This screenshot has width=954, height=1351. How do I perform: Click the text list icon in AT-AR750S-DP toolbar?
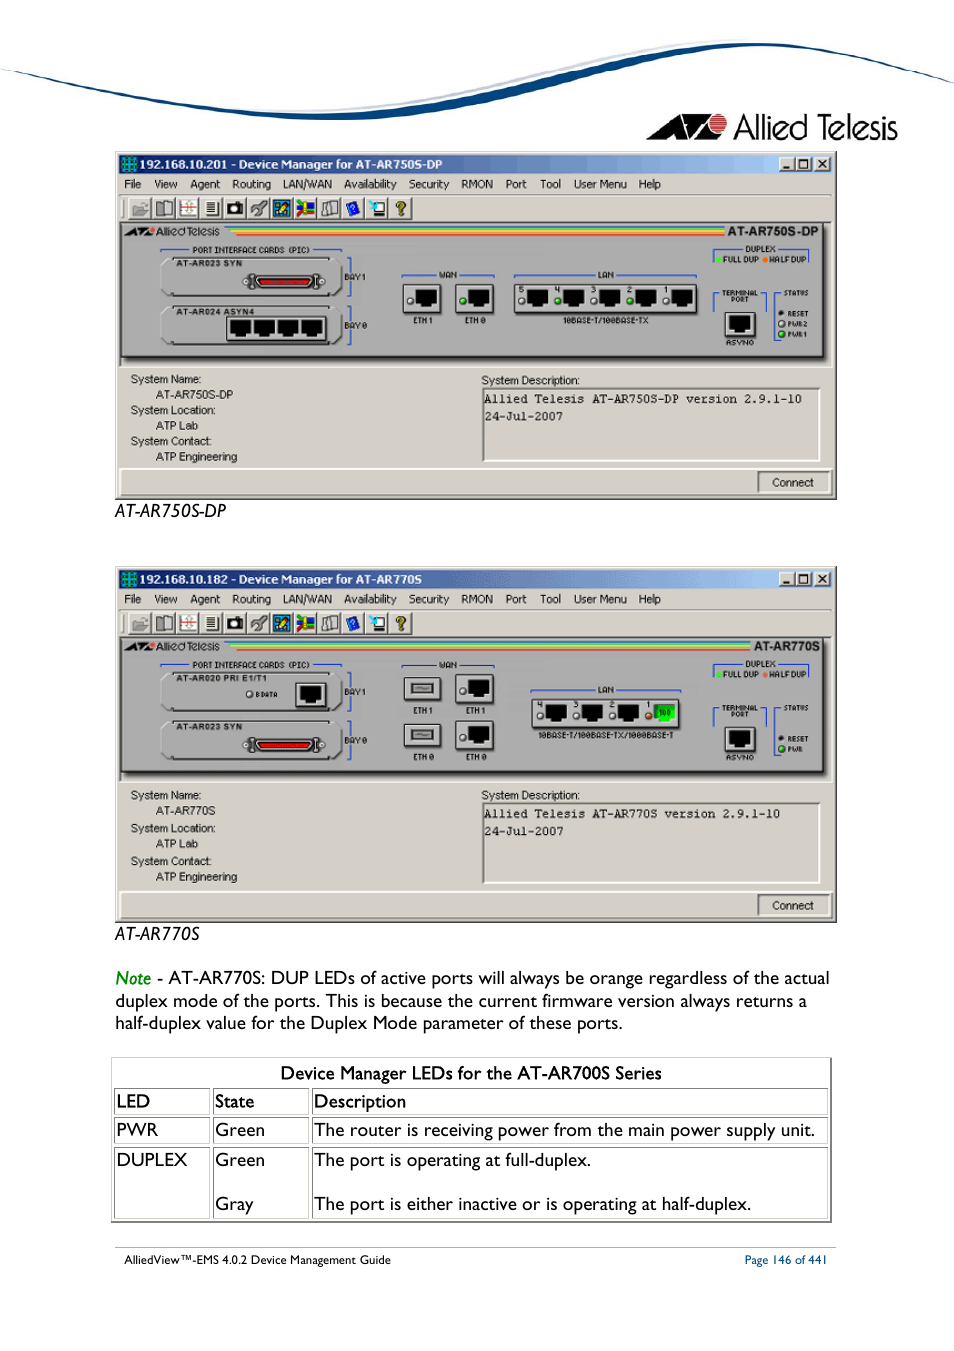[x=211, y=208]
